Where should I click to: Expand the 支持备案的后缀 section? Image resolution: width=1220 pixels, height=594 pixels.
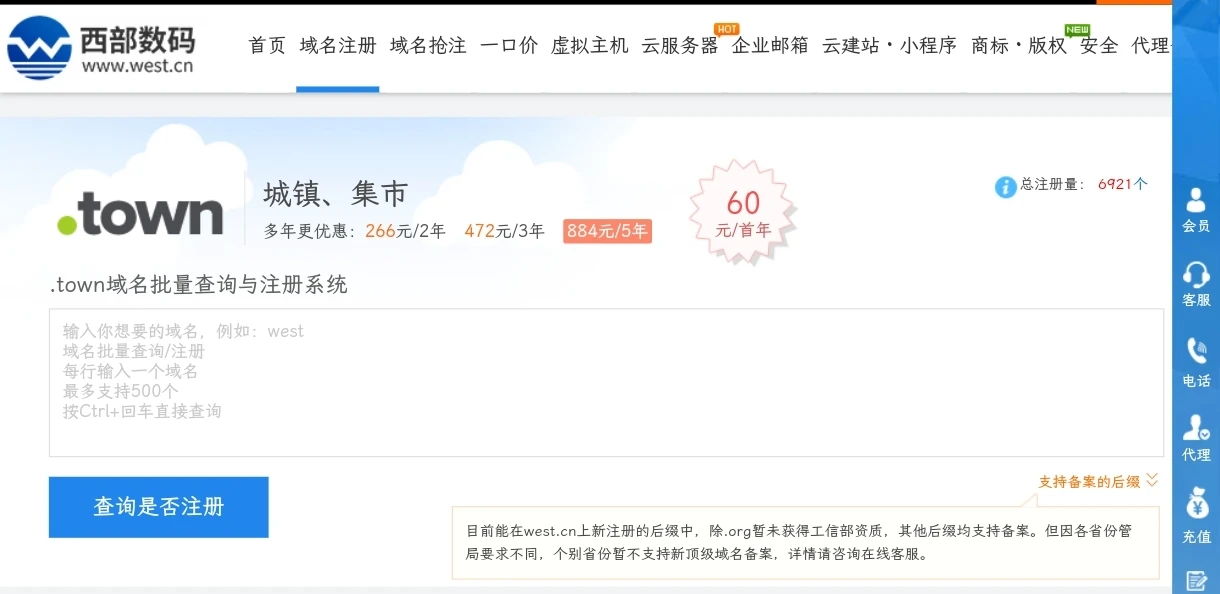pos(1098,481)
